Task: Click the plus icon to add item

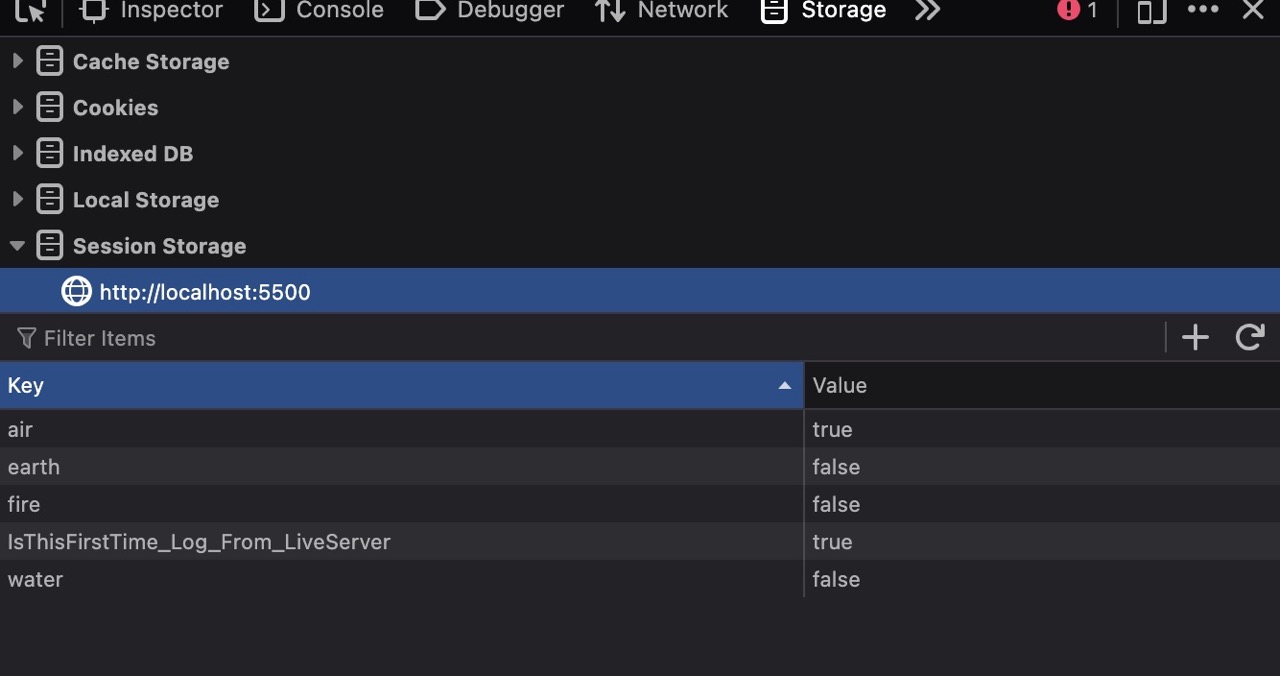Action: click(x=1194, y=337)
